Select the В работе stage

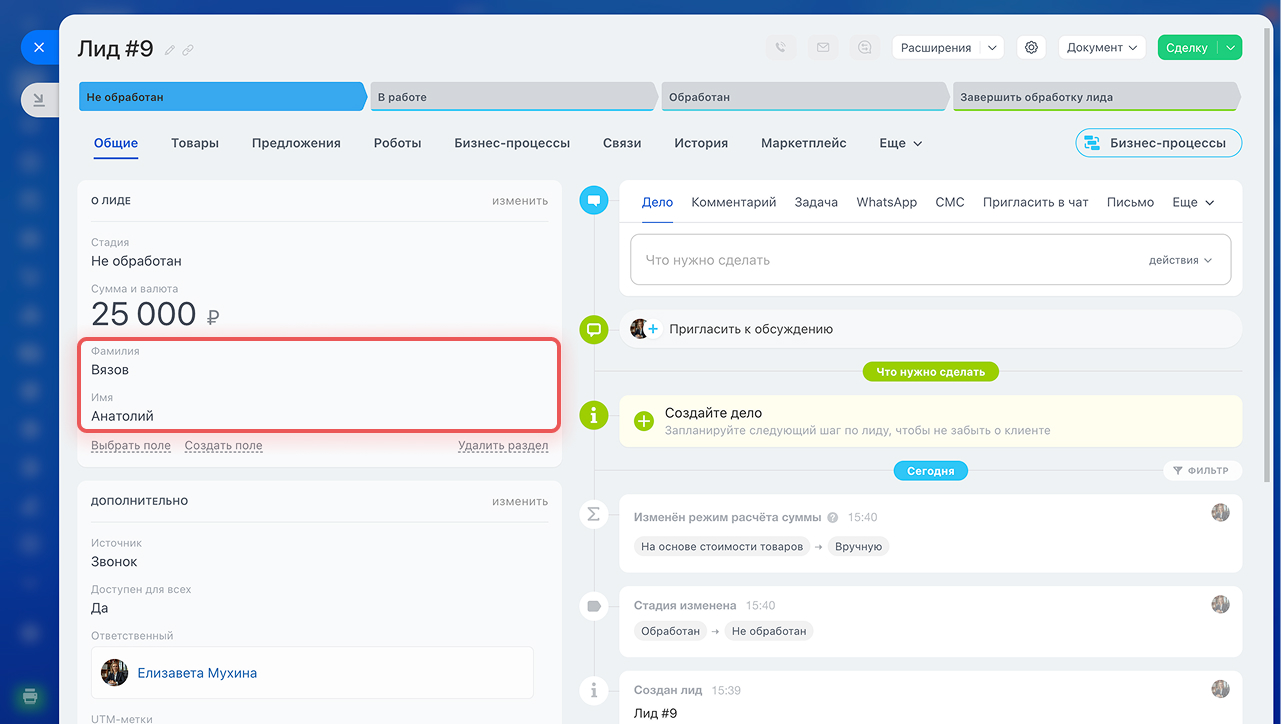(514, 97)
